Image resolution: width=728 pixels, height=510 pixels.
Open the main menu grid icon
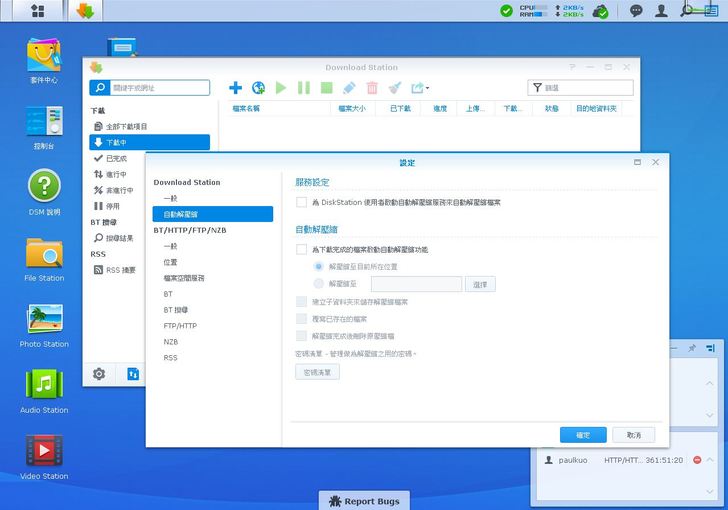click(37, 11)
